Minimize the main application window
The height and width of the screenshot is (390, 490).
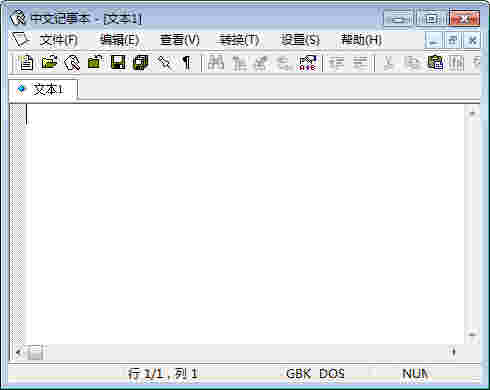coord(398,18)
